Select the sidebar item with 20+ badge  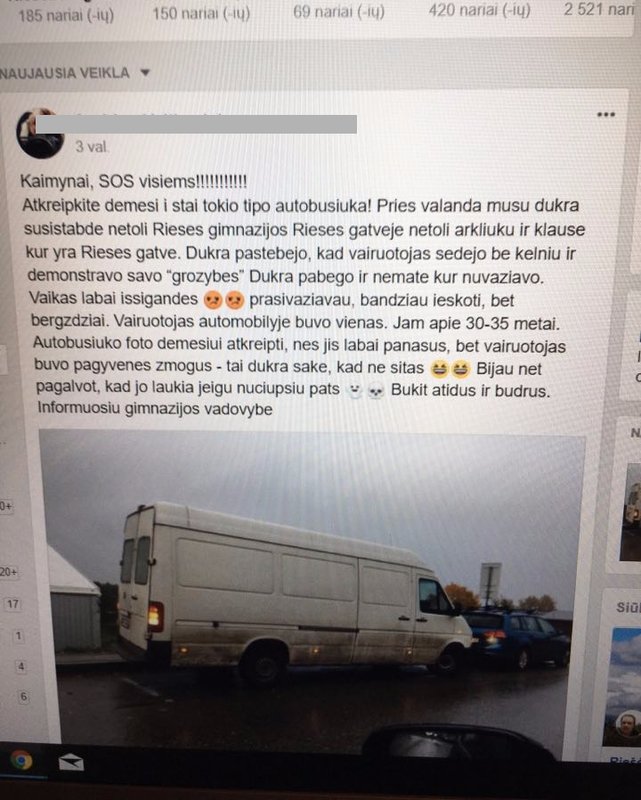tap(8, 572)
